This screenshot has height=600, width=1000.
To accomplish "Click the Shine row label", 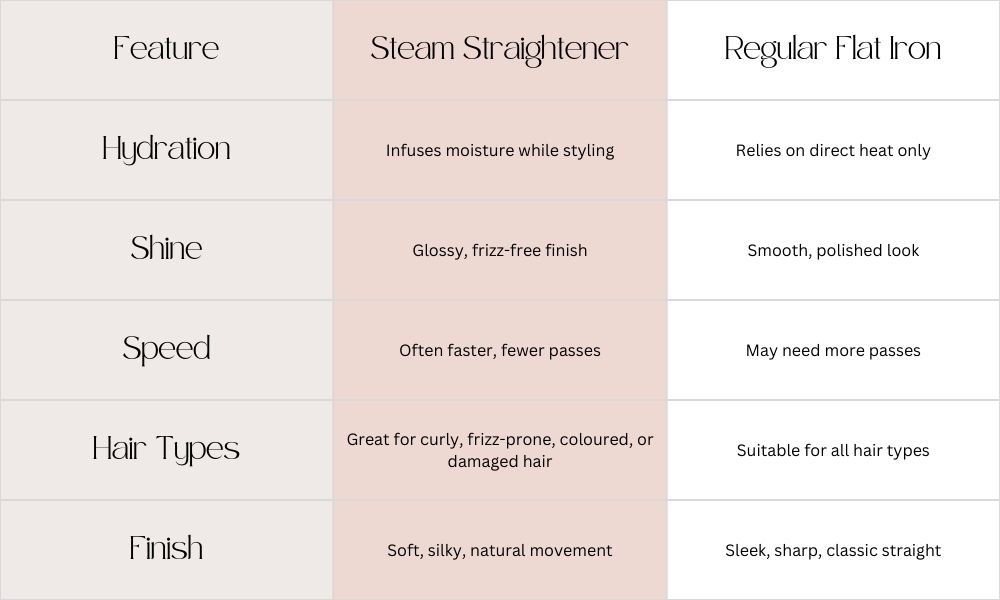I will pyautogui.click(x=166, y=248).
